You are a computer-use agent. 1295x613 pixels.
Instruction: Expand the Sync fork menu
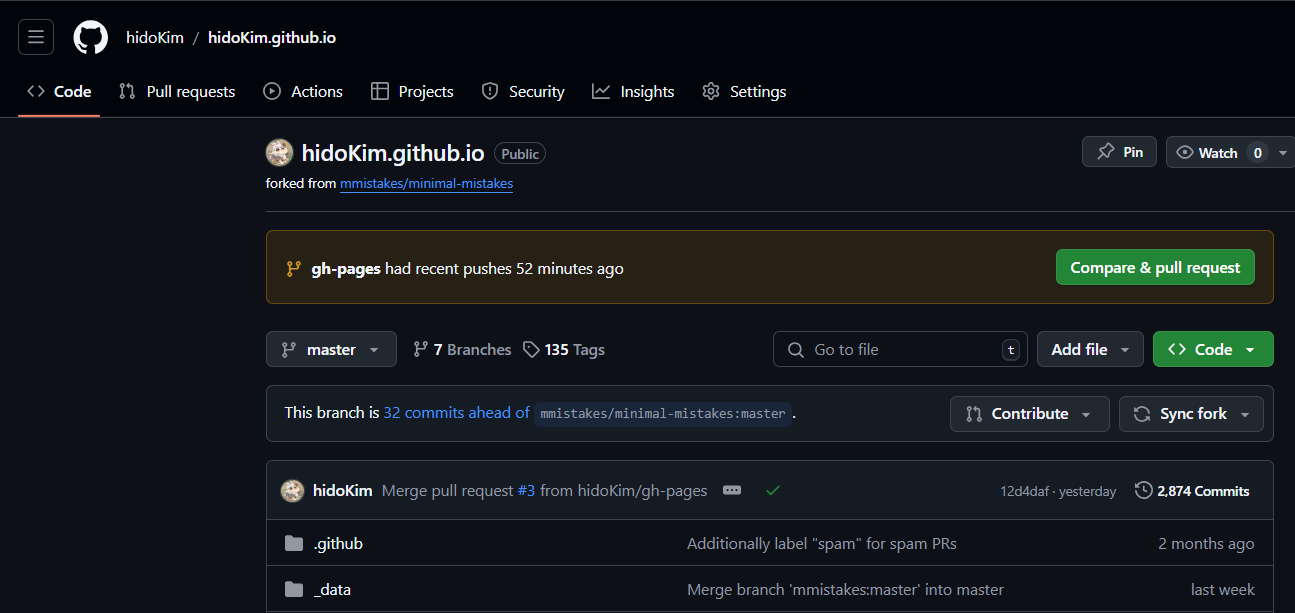click(1191, 413)
